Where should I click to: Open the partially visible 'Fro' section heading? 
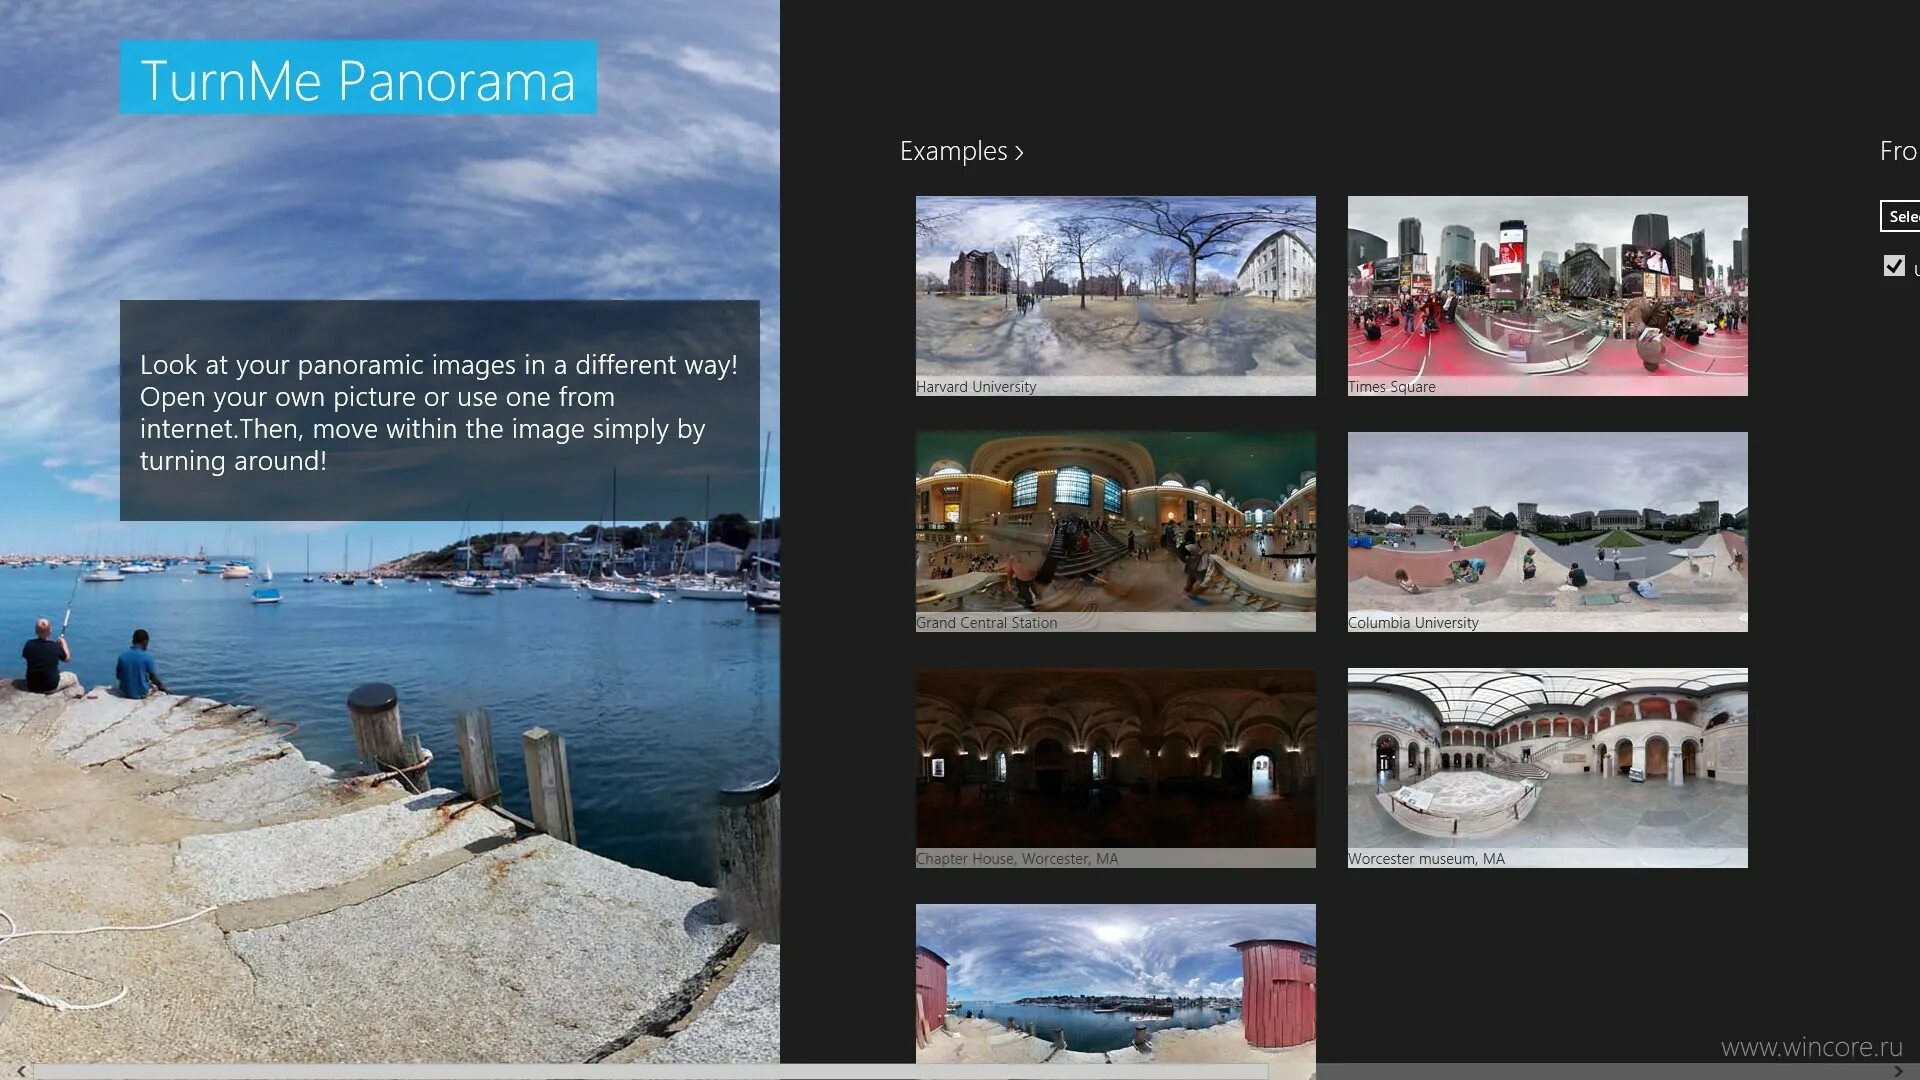pos(1897,151)
